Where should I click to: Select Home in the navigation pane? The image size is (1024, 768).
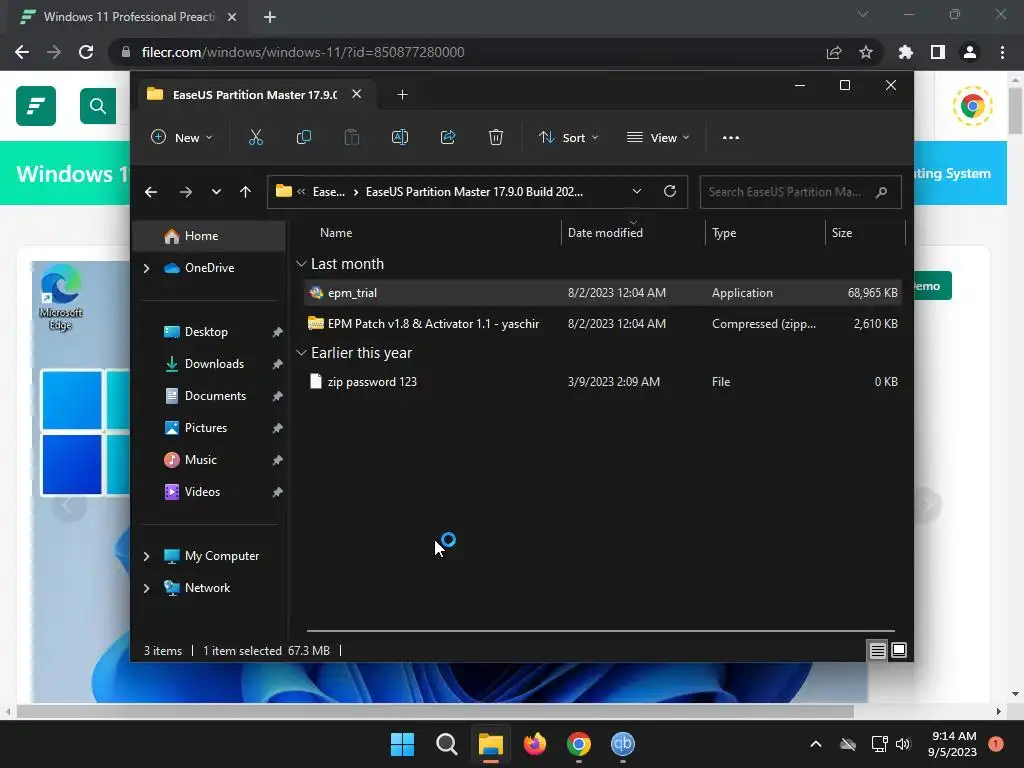[209, 236]
